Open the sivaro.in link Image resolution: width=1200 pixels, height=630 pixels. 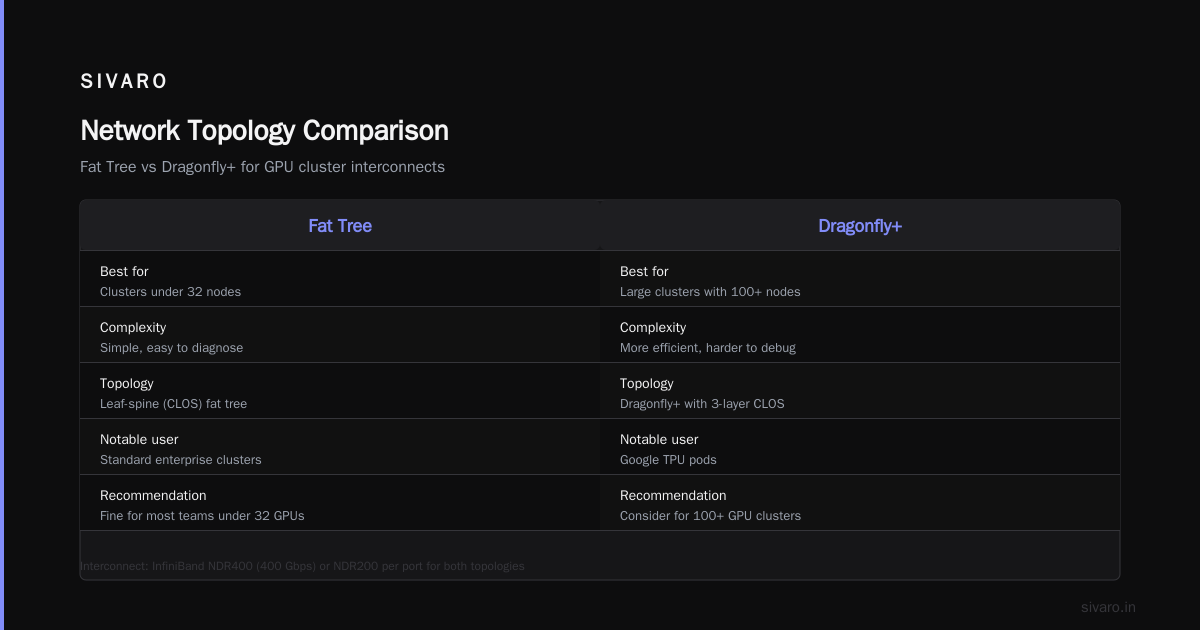[1108, 607]
